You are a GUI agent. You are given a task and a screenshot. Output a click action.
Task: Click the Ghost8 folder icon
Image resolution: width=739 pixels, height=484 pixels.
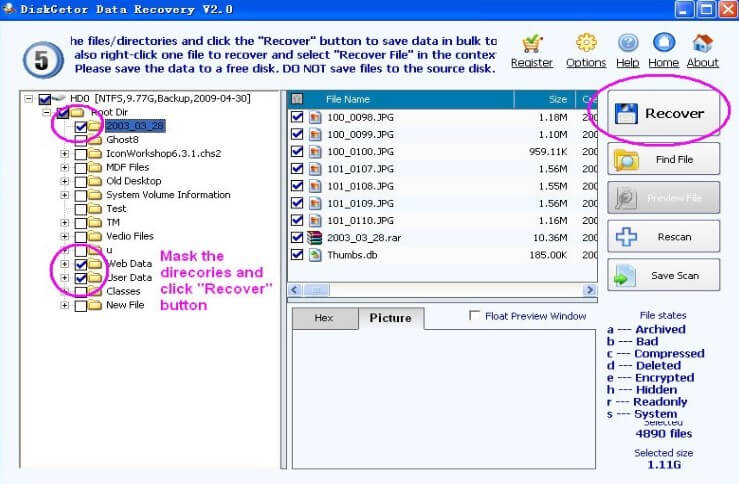[95, 140]
